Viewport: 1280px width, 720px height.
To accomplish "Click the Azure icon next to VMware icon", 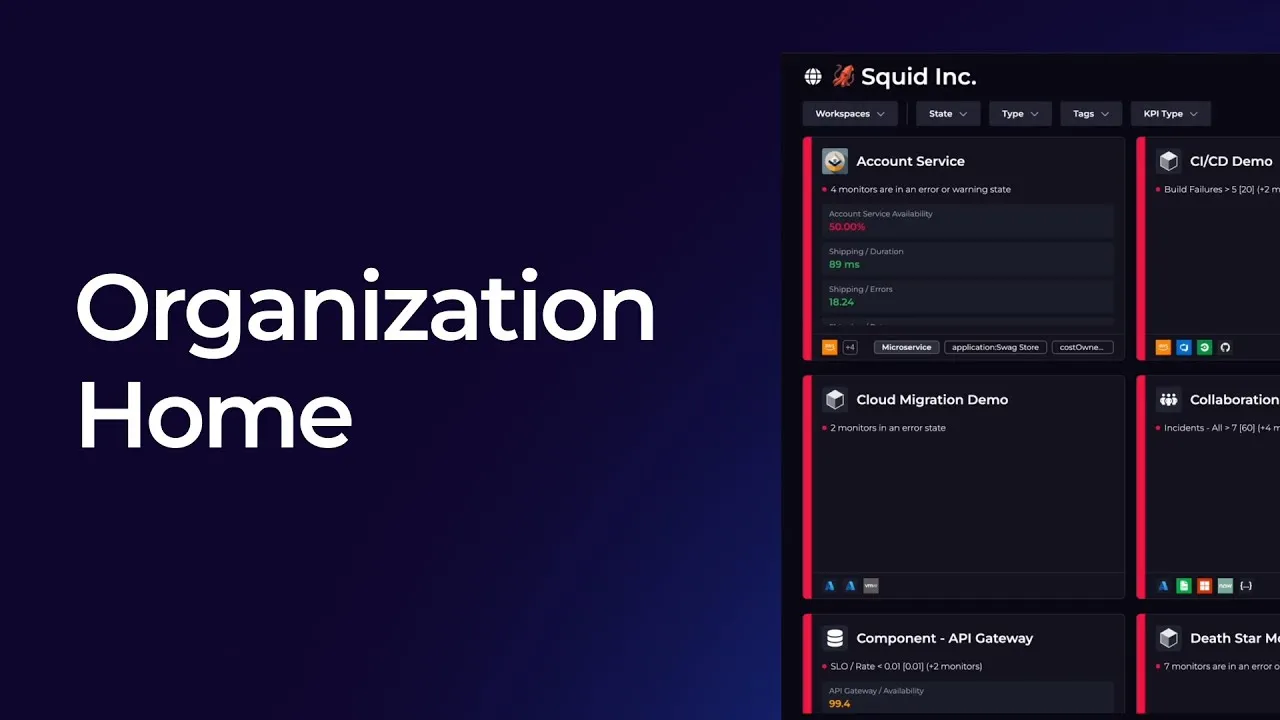I will [850, 586].
